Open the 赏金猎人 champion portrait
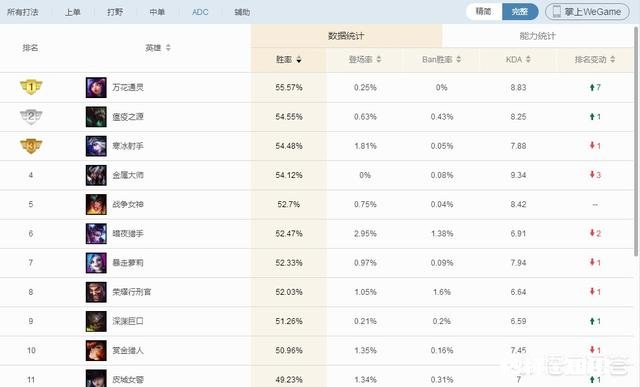This screenshot has width=640, height=387. 96,350
